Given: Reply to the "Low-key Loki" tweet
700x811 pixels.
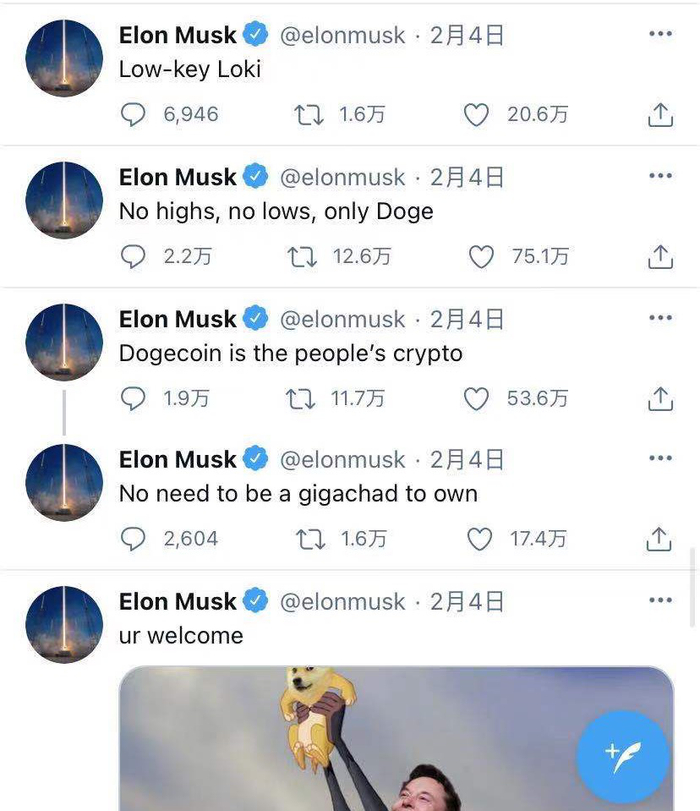Looking at the screenshot, I should pyautogui.click(x=133, y=114).
